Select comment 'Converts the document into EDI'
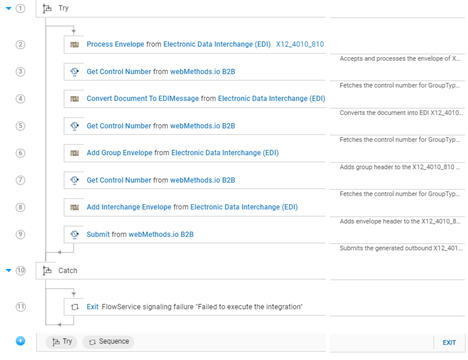The width and height of the screenshot is (468, 360). tap(401, 113)
